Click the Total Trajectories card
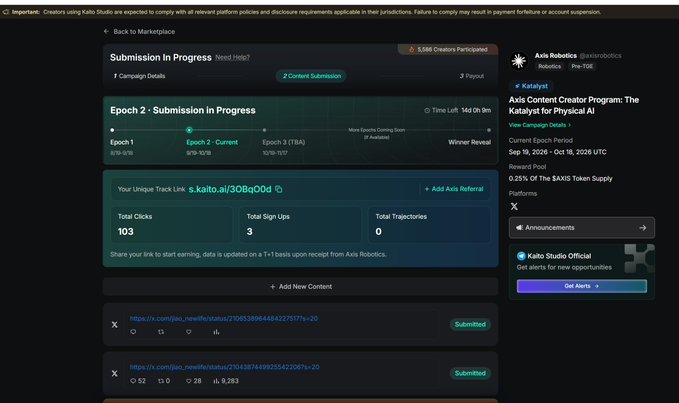 430,225
